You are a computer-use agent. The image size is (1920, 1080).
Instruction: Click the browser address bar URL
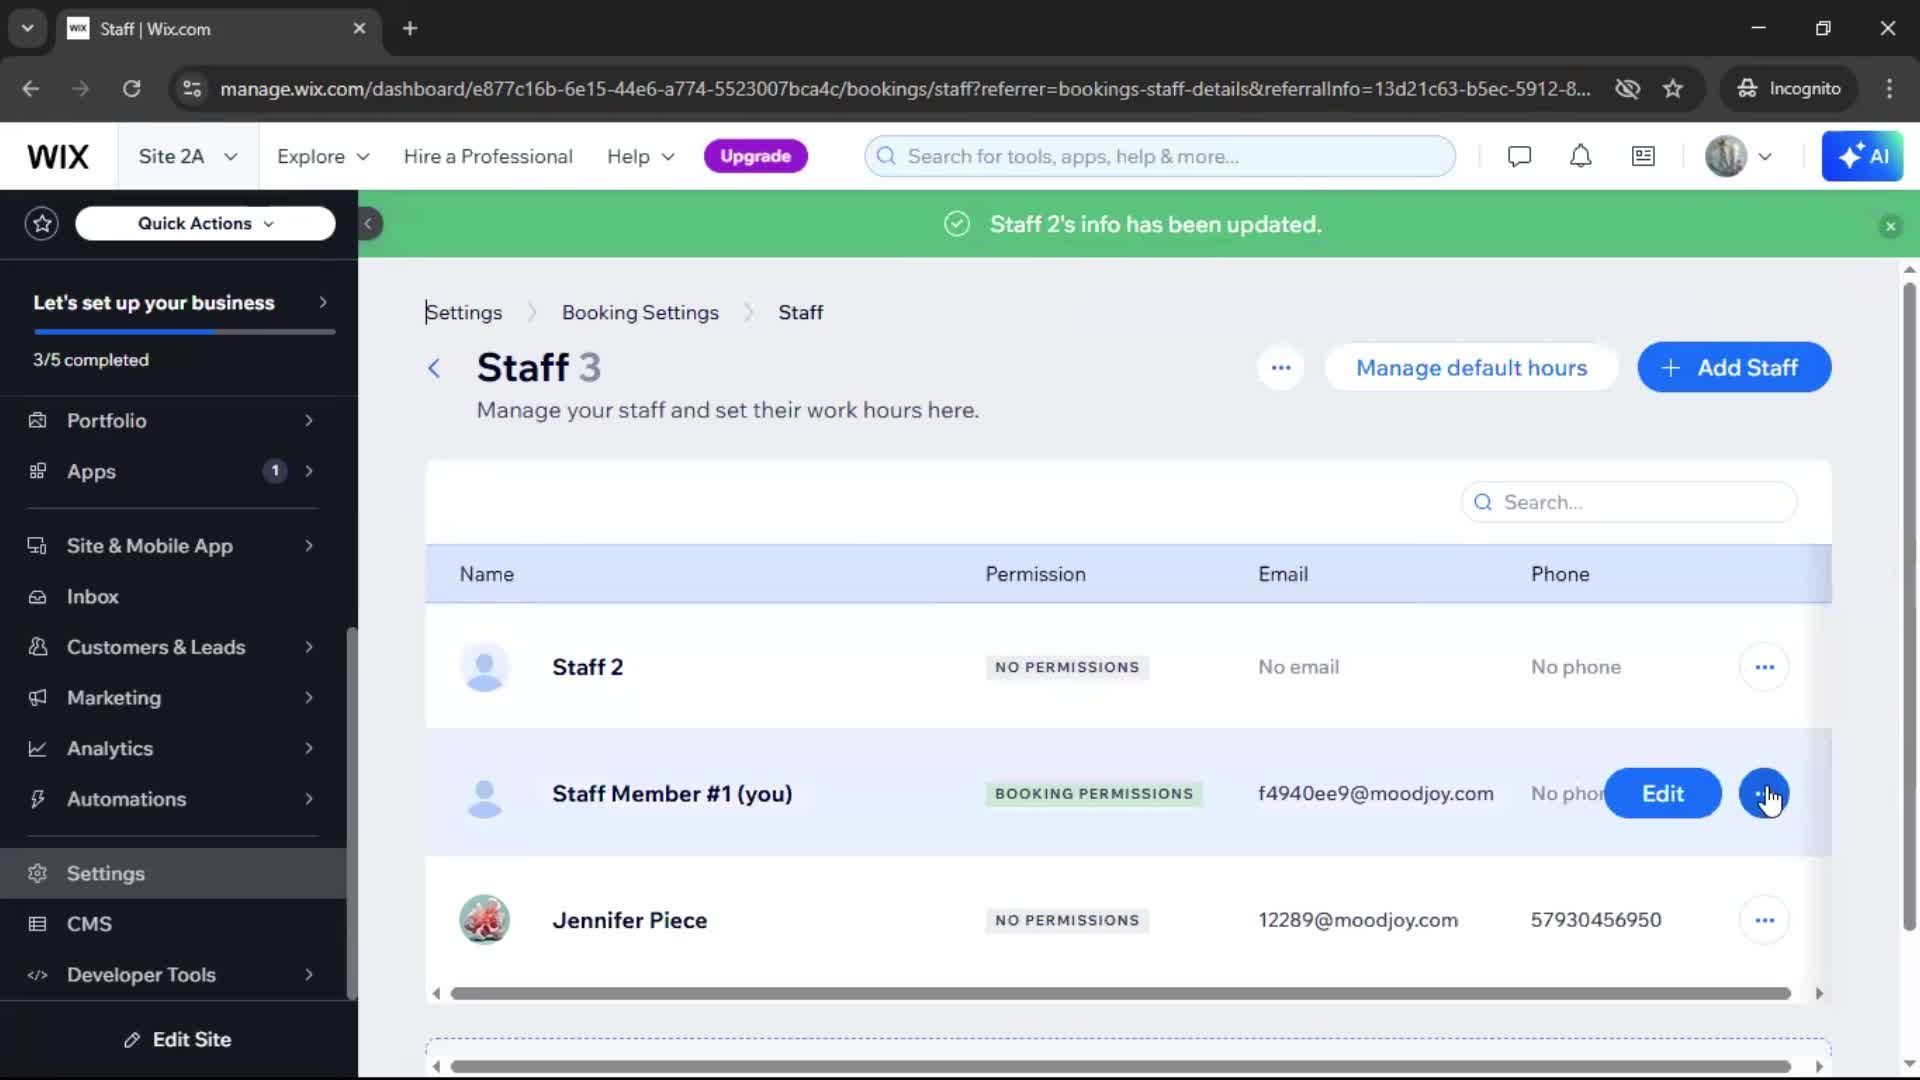pyautogui.click(x=905, y=89)
